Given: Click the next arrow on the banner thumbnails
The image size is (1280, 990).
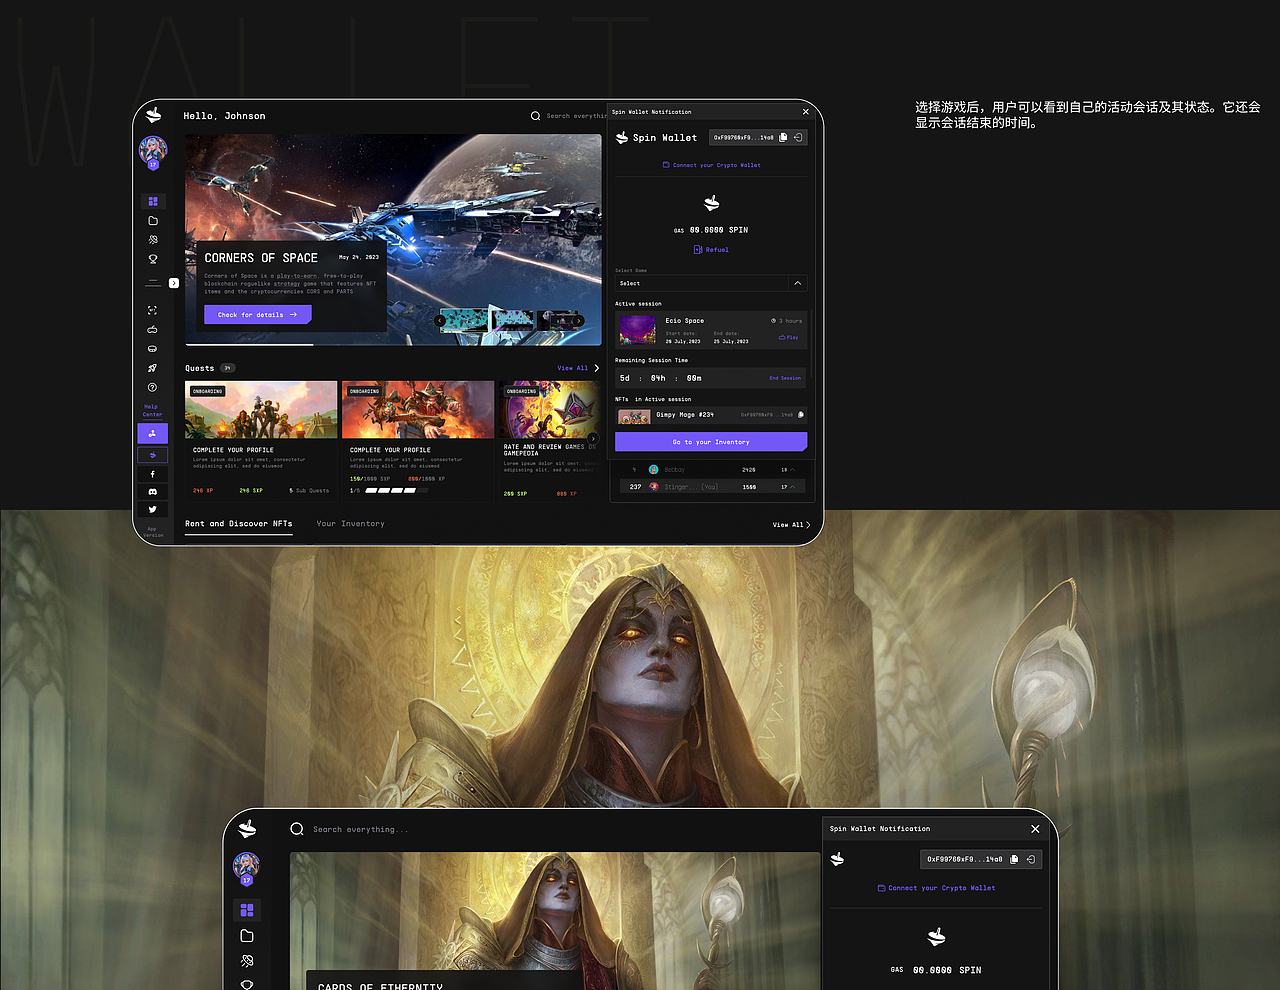Looking at the screenshot, I should coord(578,321).
